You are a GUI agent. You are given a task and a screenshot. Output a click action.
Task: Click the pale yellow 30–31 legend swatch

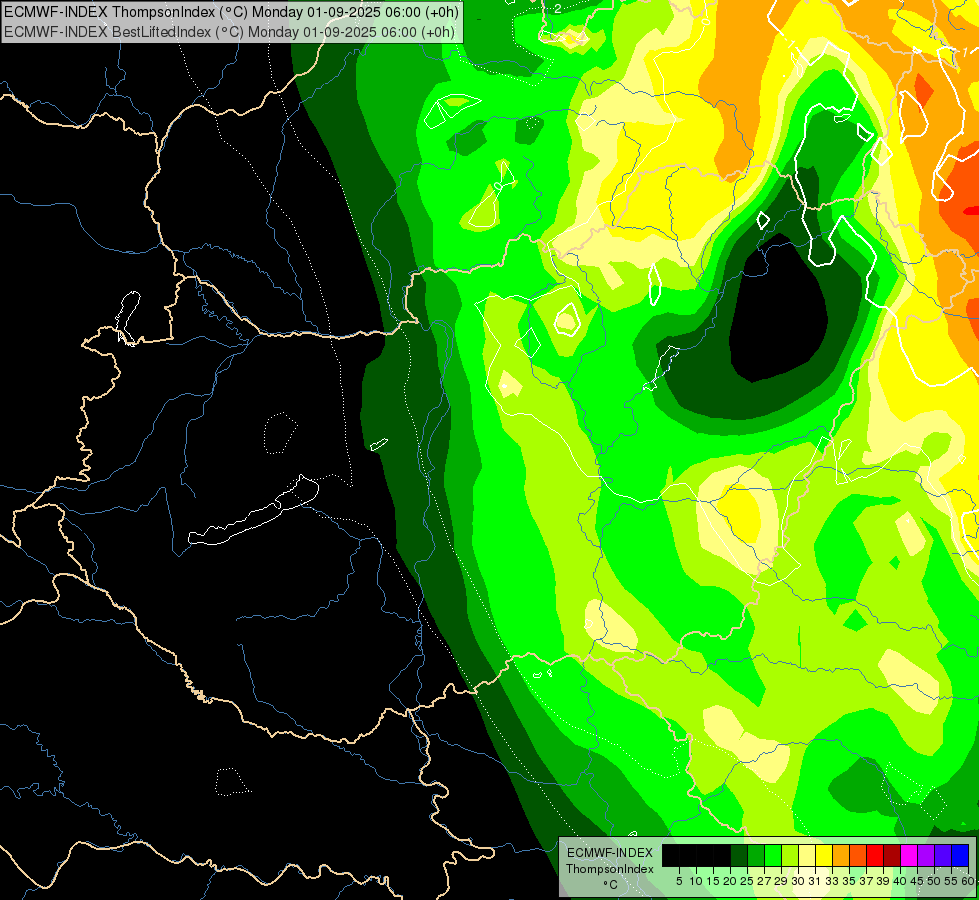[x=807, y=855]
